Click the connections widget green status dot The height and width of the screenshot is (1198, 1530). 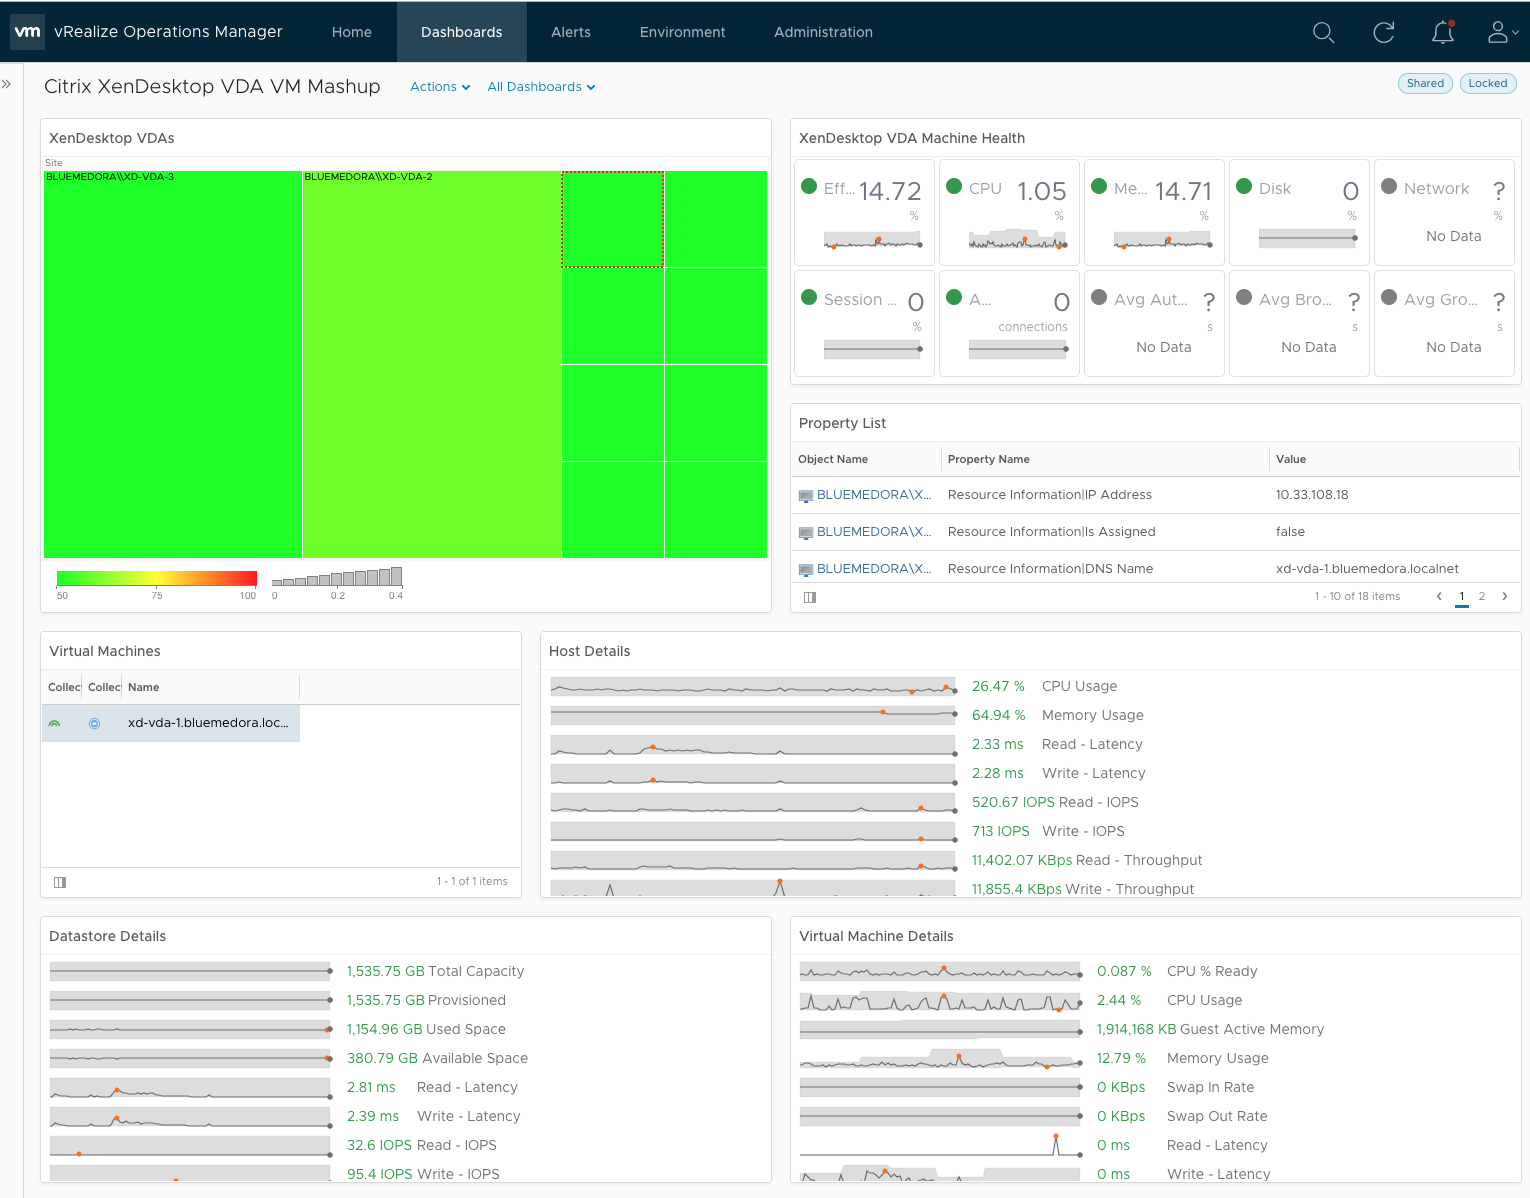[x=954, y=297]
